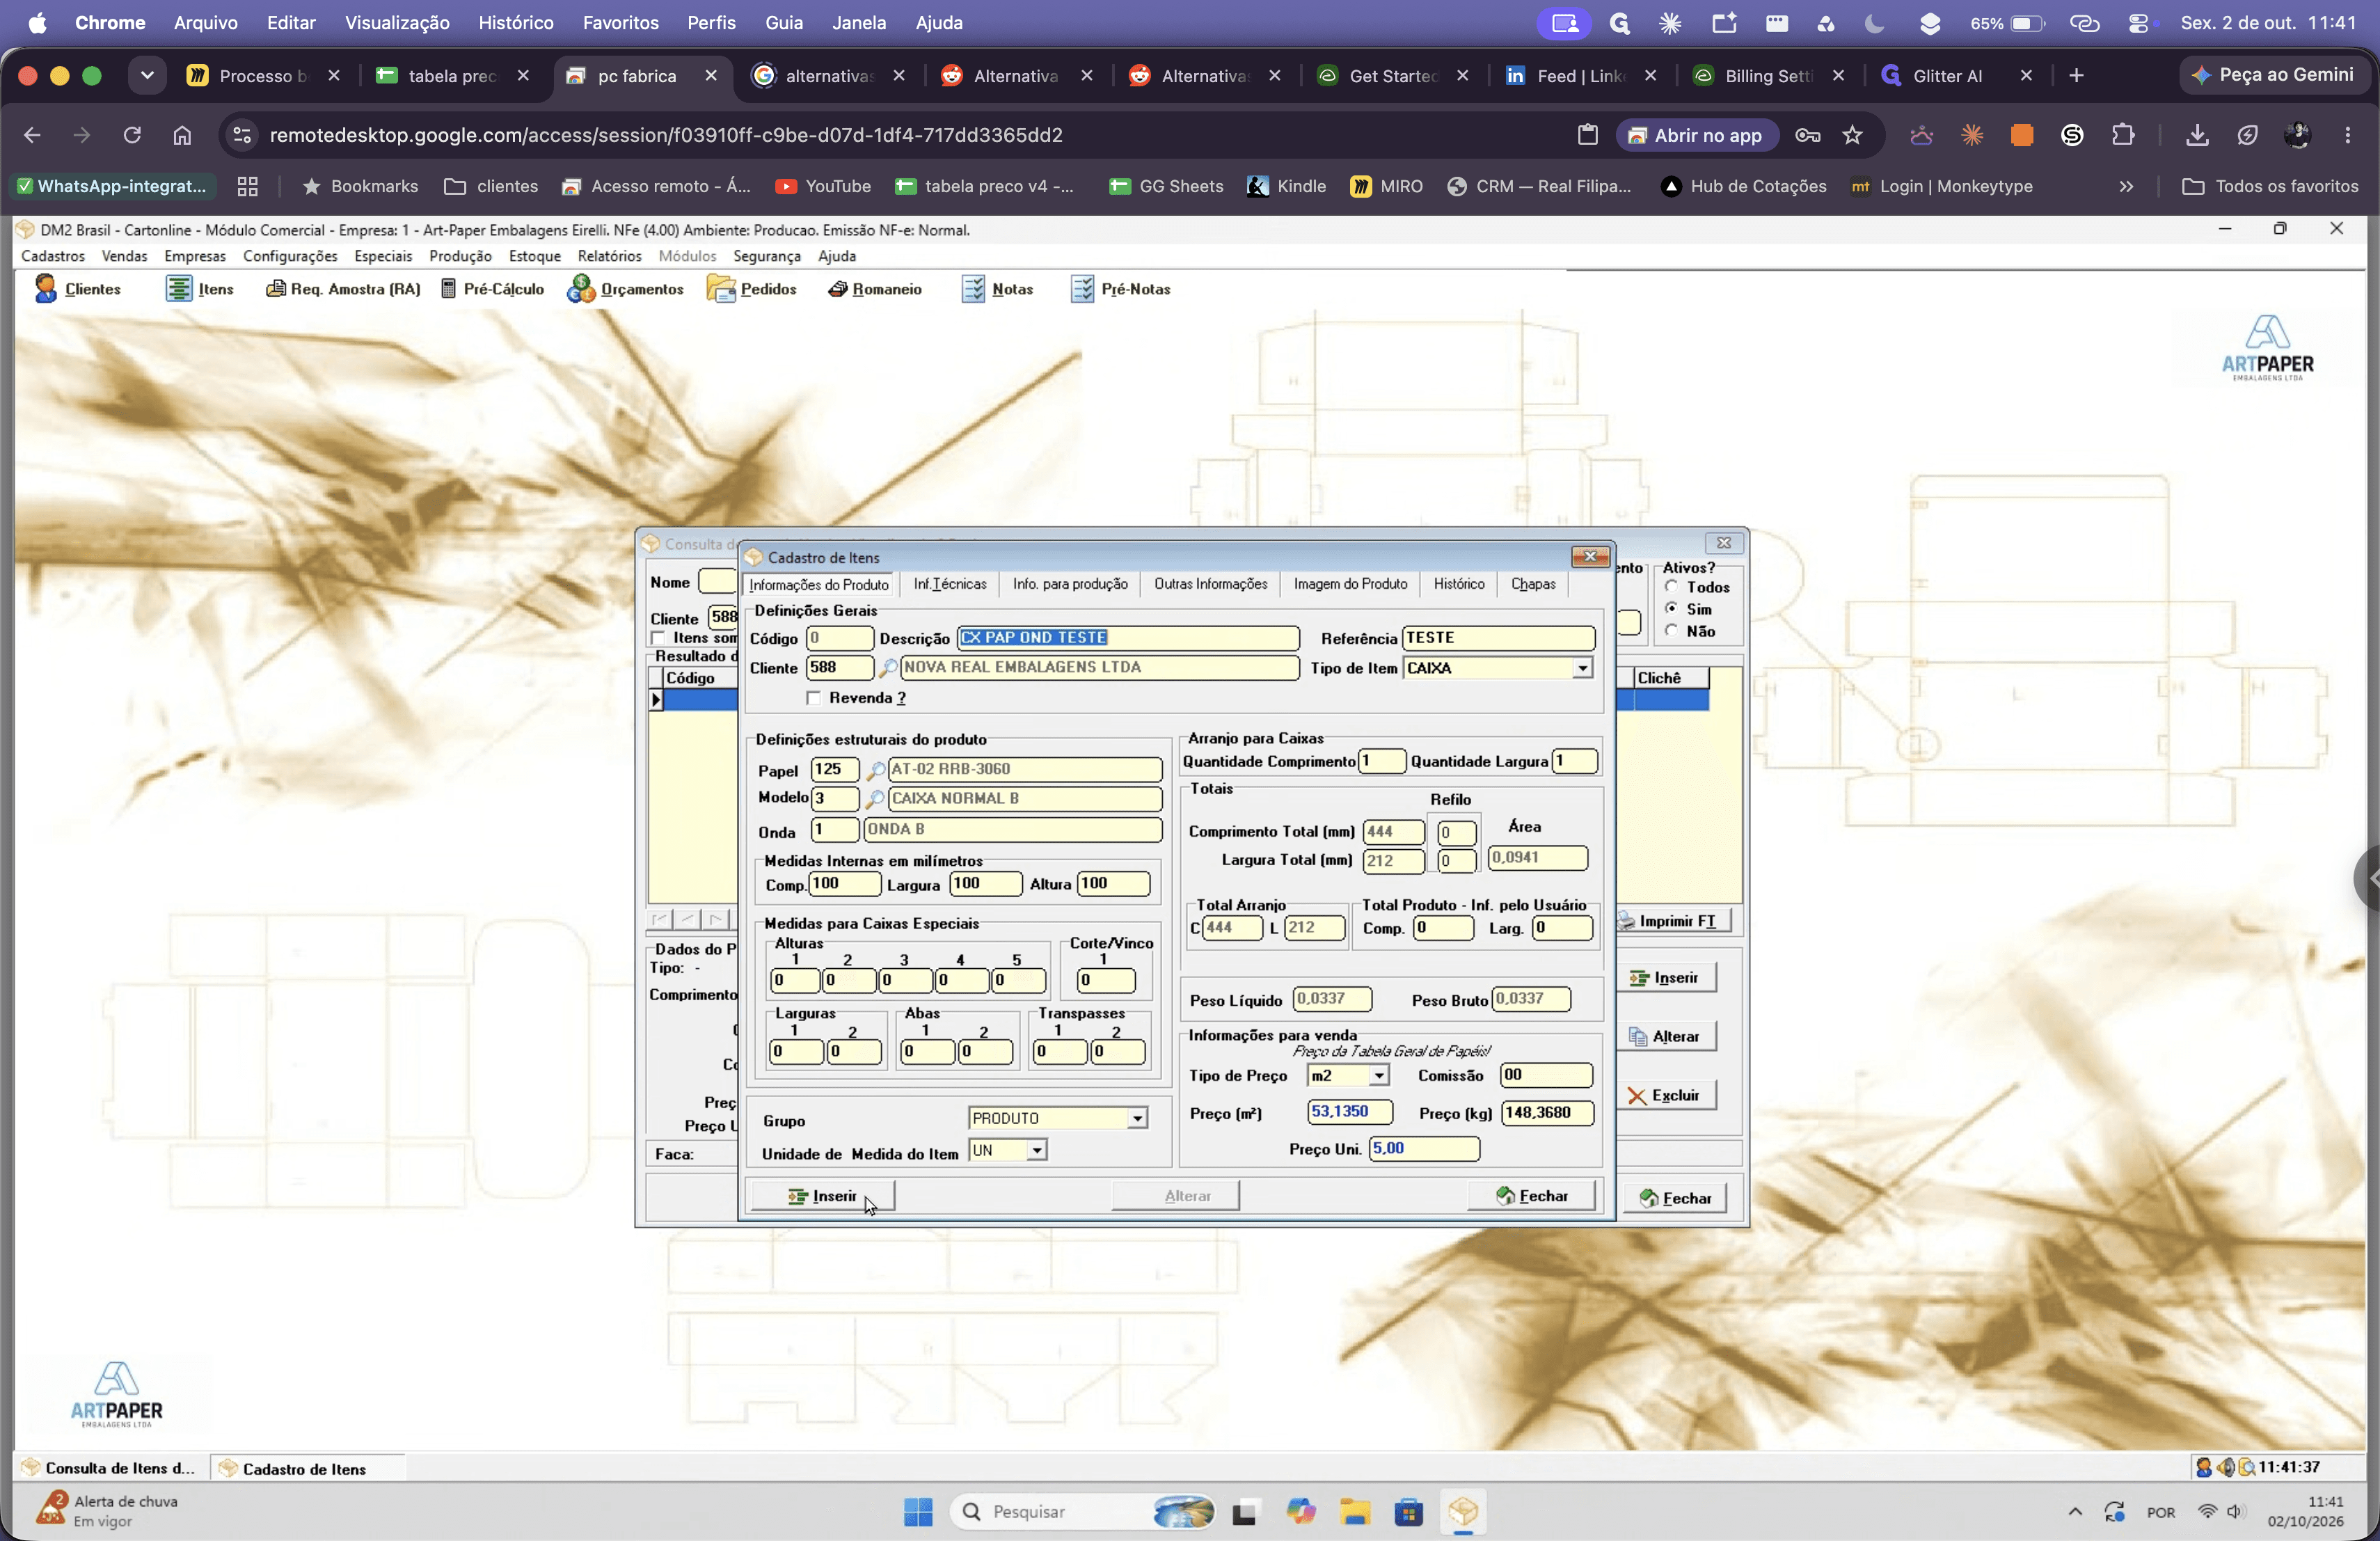Open Req. Amostra (RA) toolbar icon
The height and width of the screenshot is (1541, 2380).
tap(342, 289)
